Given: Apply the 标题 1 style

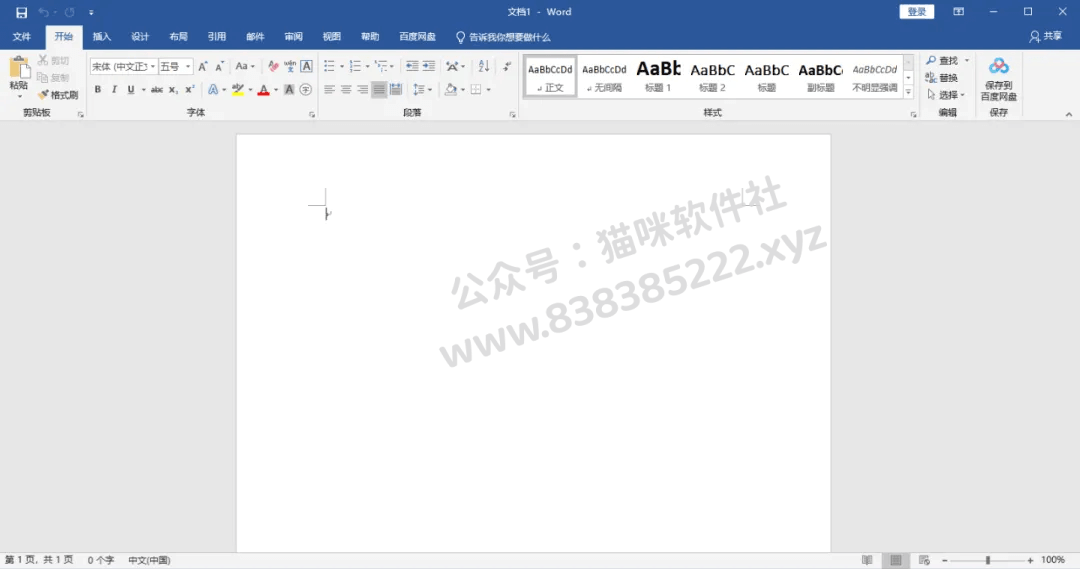Looking at the screenshot, I should [658, 76].
